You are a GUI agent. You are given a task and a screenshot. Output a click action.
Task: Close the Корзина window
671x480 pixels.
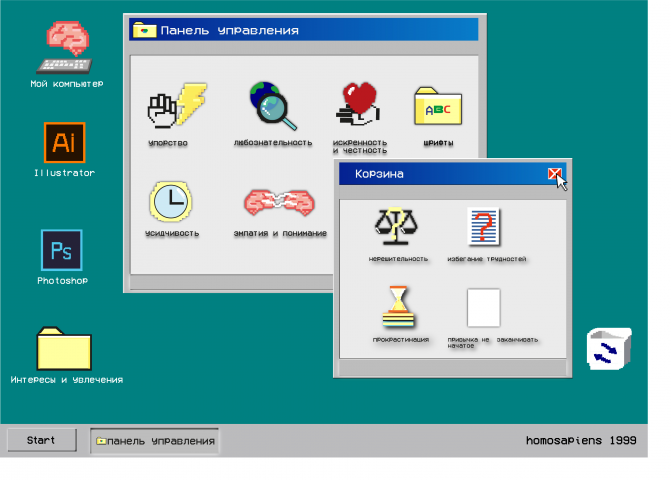coord(554,174)
